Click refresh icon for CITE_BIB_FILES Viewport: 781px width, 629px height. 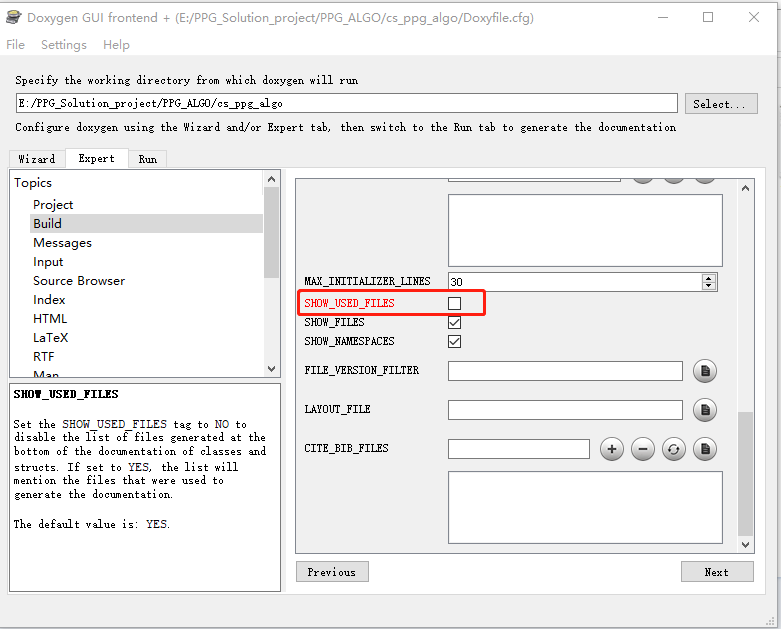point(673,449)
